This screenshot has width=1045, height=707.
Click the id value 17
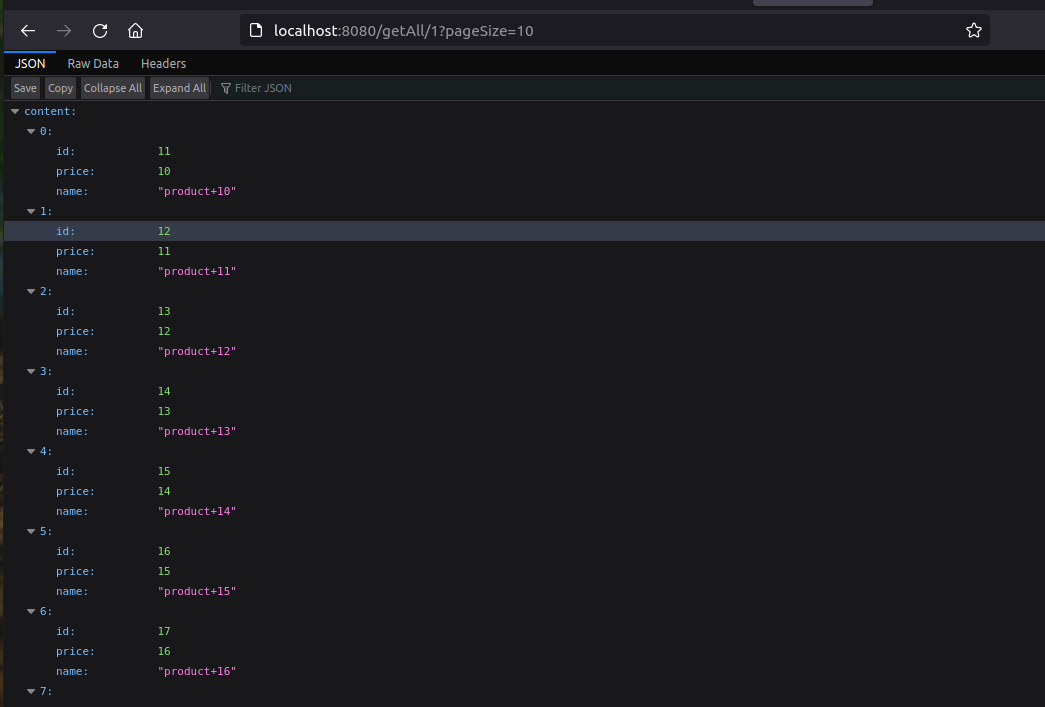click(x=164, y=631)
